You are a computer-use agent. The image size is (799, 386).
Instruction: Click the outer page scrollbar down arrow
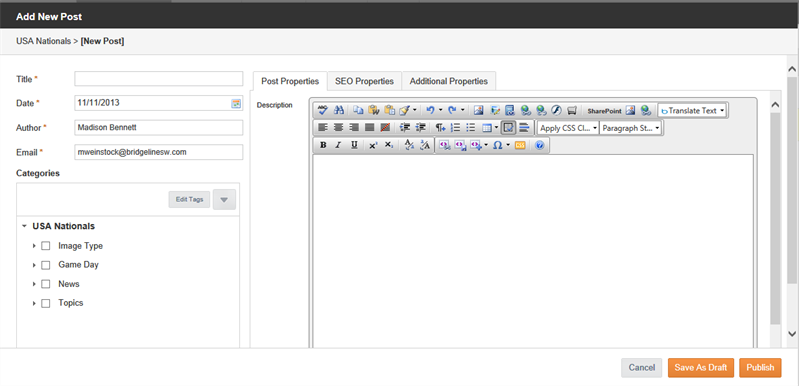pyautogui.click(x=792, y=334)
